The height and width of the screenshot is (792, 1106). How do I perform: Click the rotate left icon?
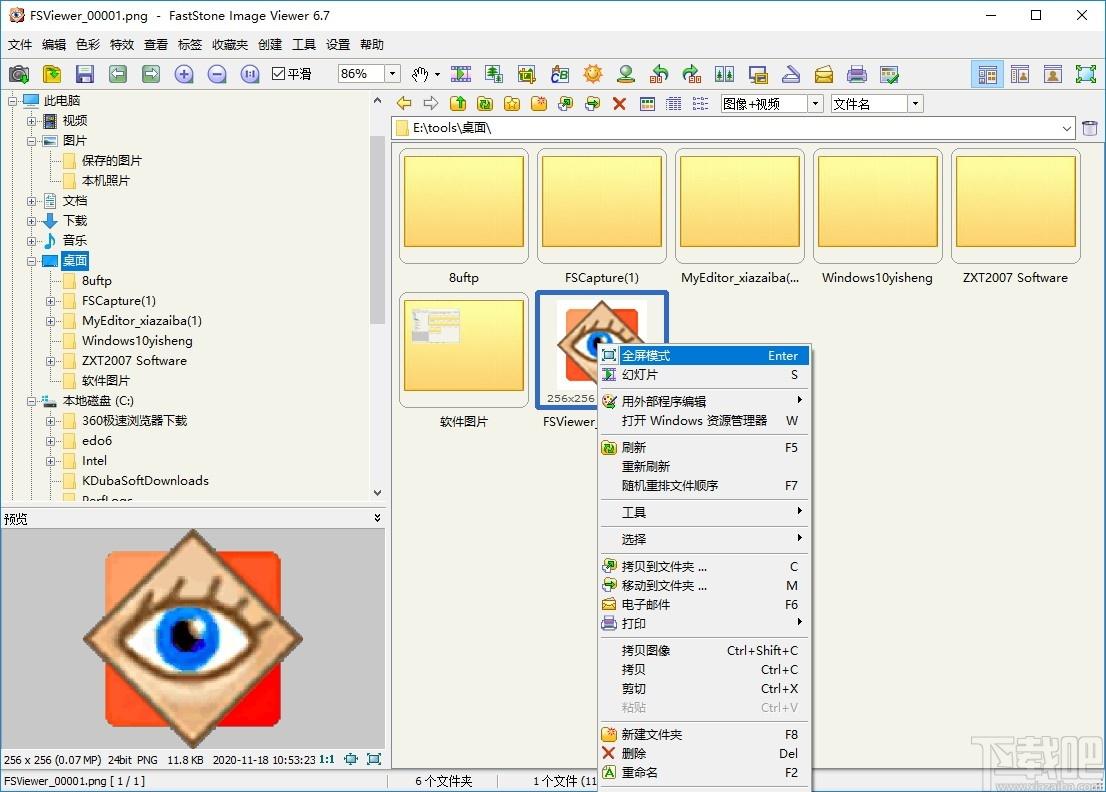pos(659,74)
